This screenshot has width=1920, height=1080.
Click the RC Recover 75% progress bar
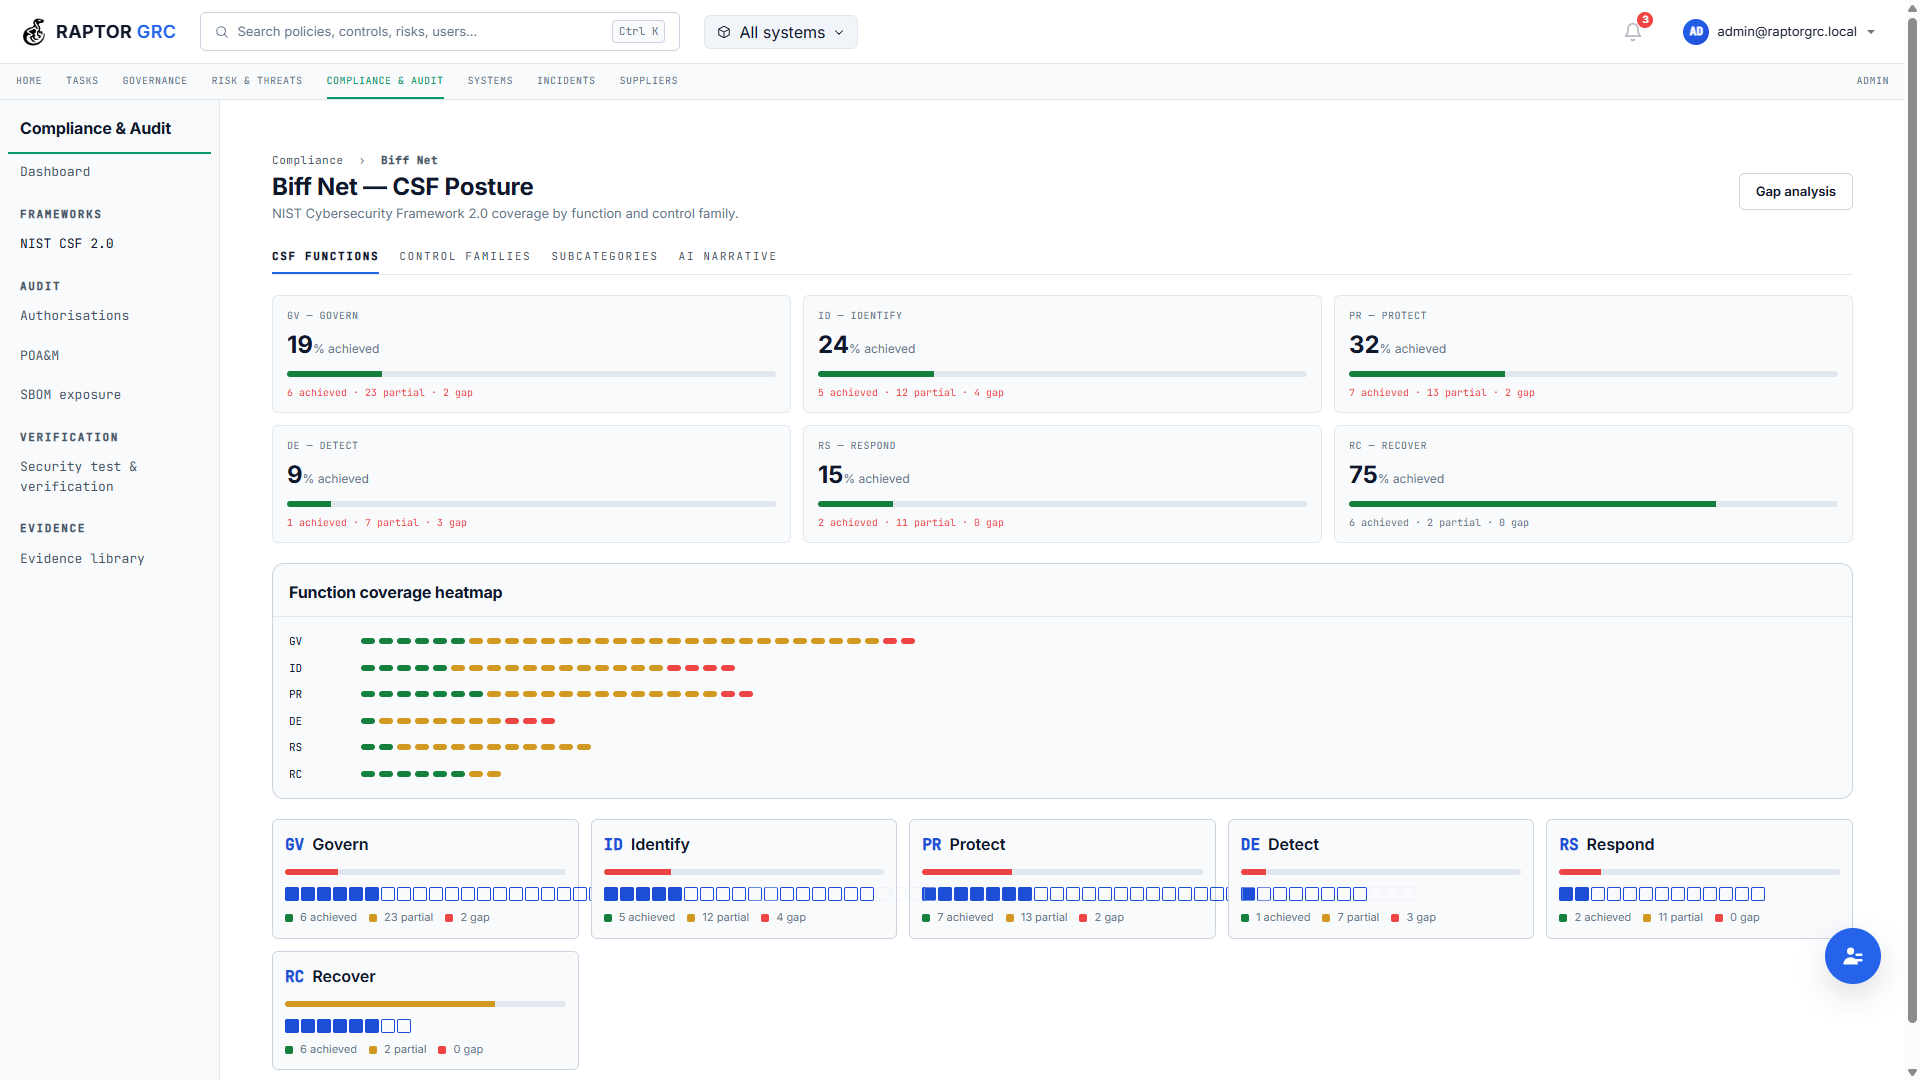click(x=1593, y=504)
